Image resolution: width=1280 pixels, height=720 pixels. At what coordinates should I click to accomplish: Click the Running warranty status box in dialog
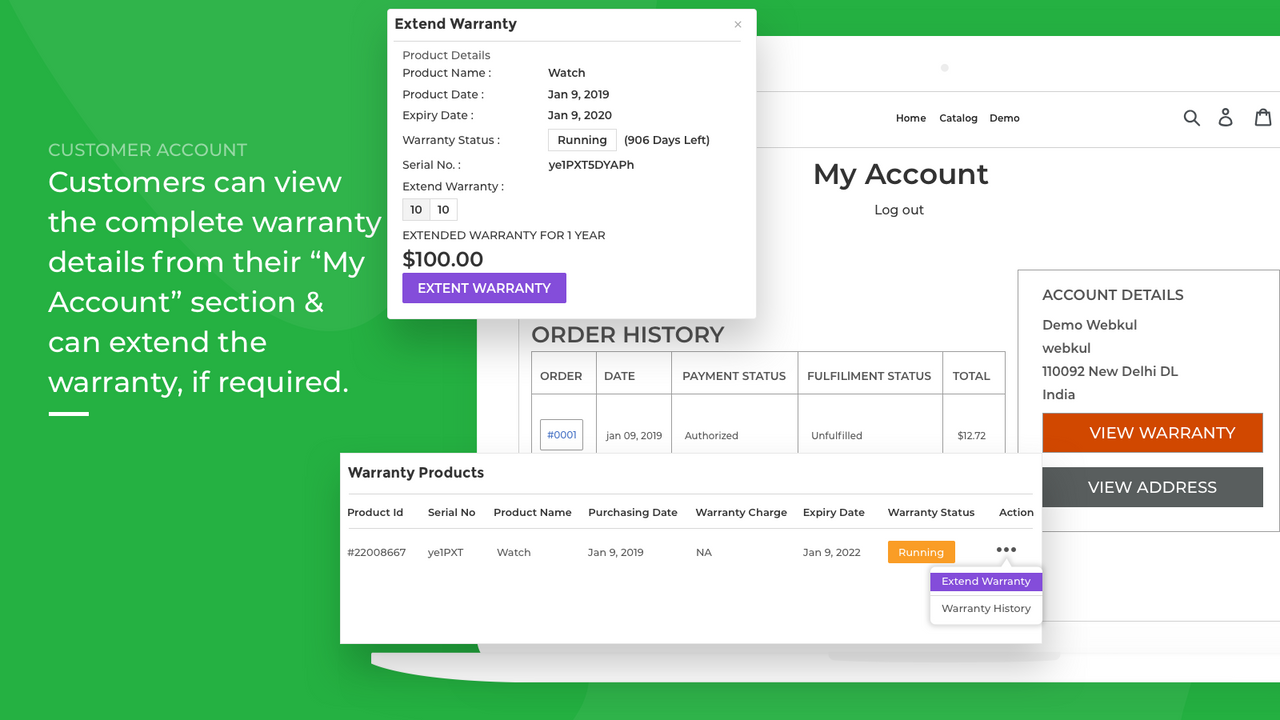[x=582, y=140]
